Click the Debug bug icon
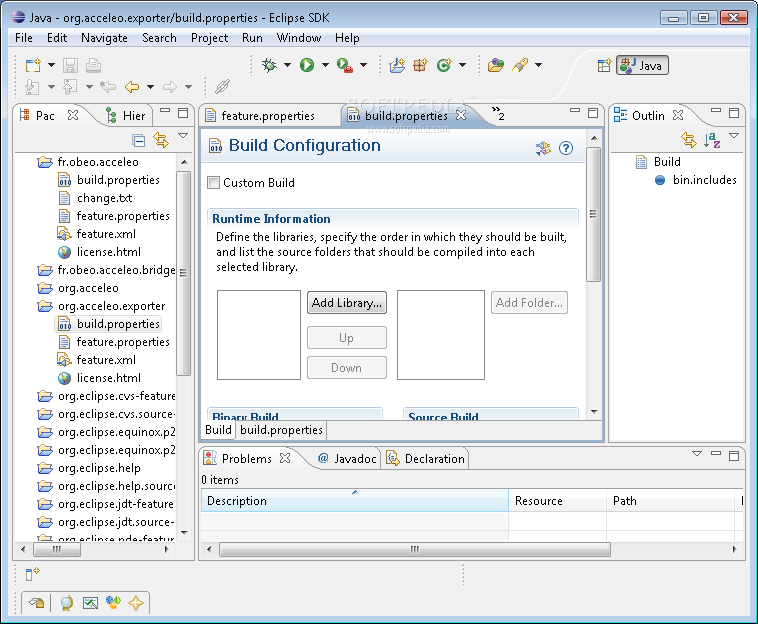 [269, 65]
